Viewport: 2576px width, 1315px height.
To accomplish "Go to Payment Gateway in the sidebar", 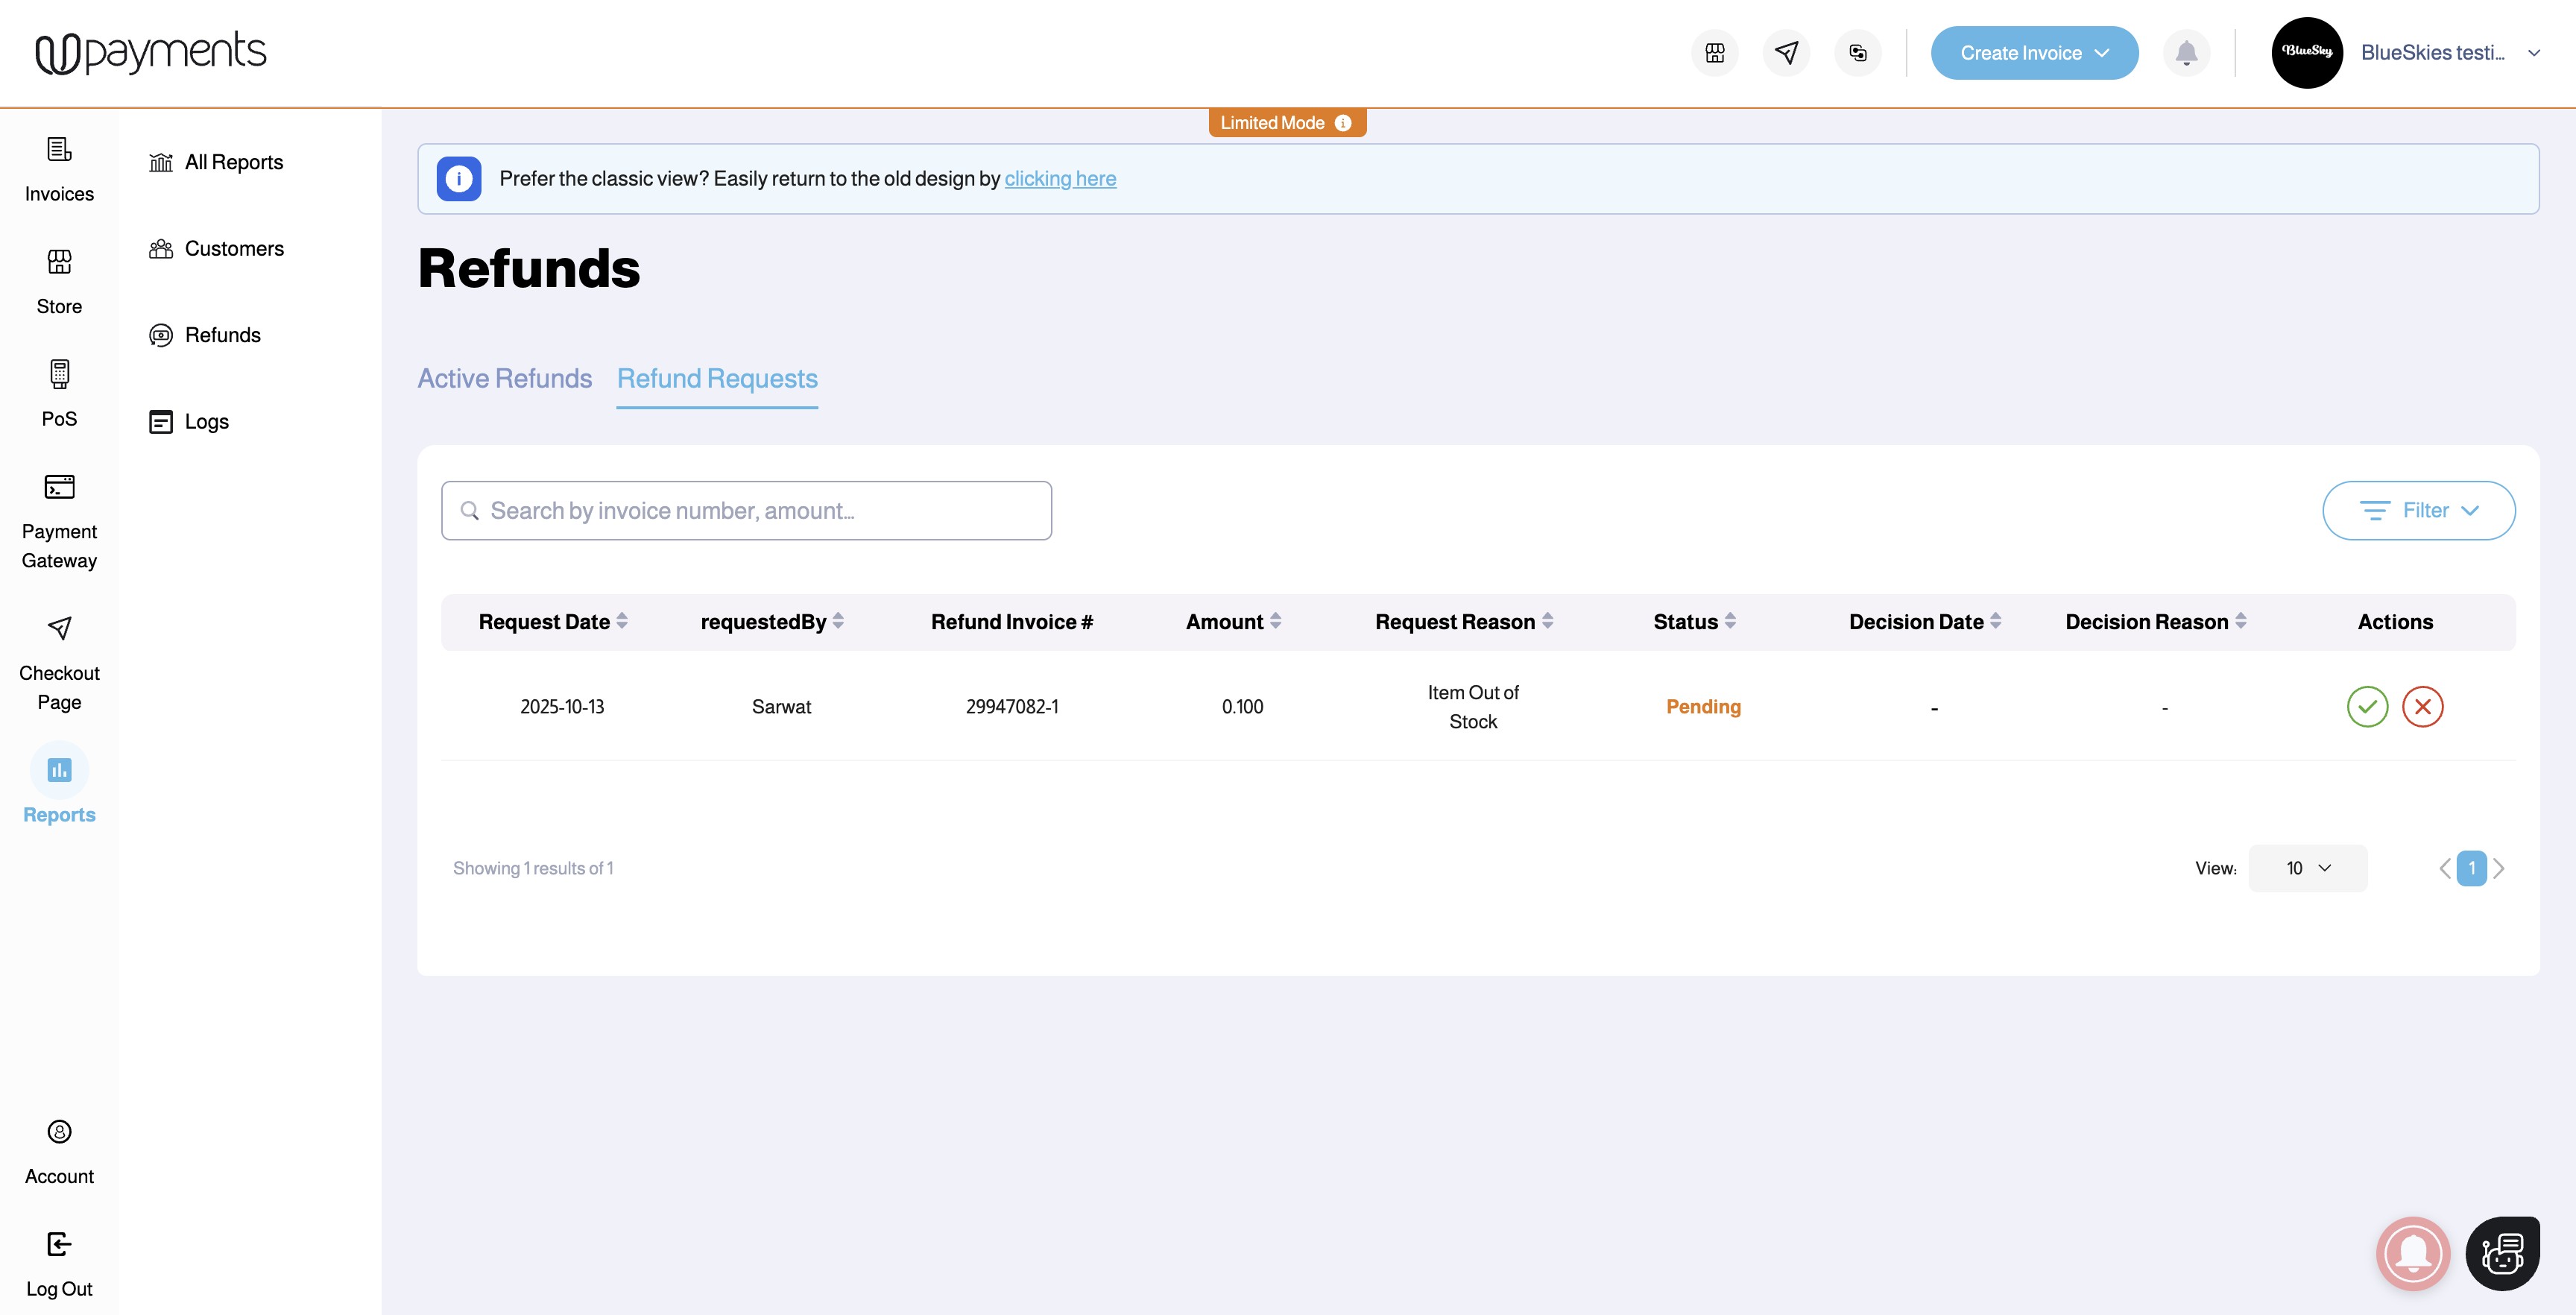I will [x=59, y=520].
